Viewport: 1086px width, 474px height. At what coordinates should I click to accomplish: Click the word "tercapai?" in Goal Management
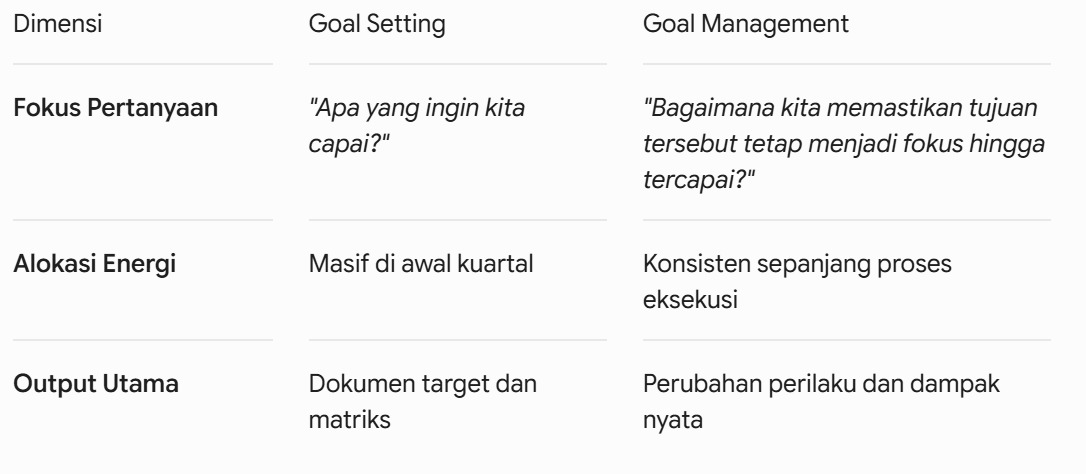[x=698, y=180]
